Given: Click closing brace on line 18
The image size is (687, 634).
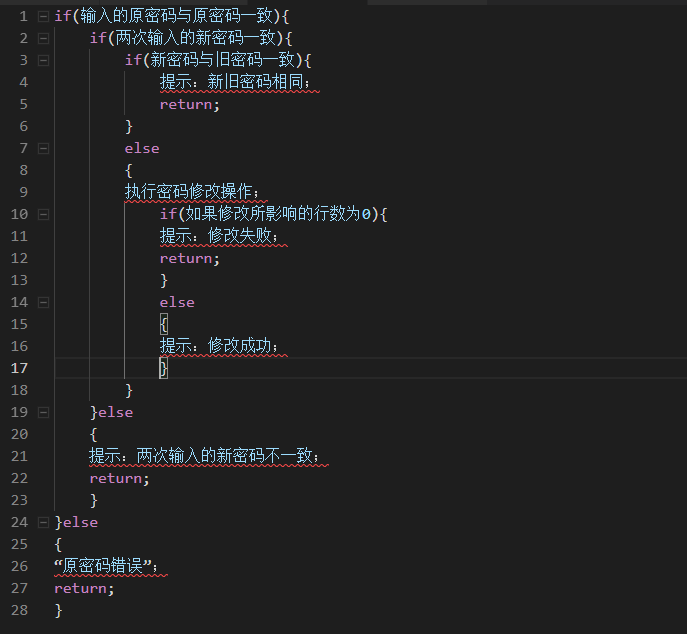Looking at the screenshot, I should click(129, 390).
